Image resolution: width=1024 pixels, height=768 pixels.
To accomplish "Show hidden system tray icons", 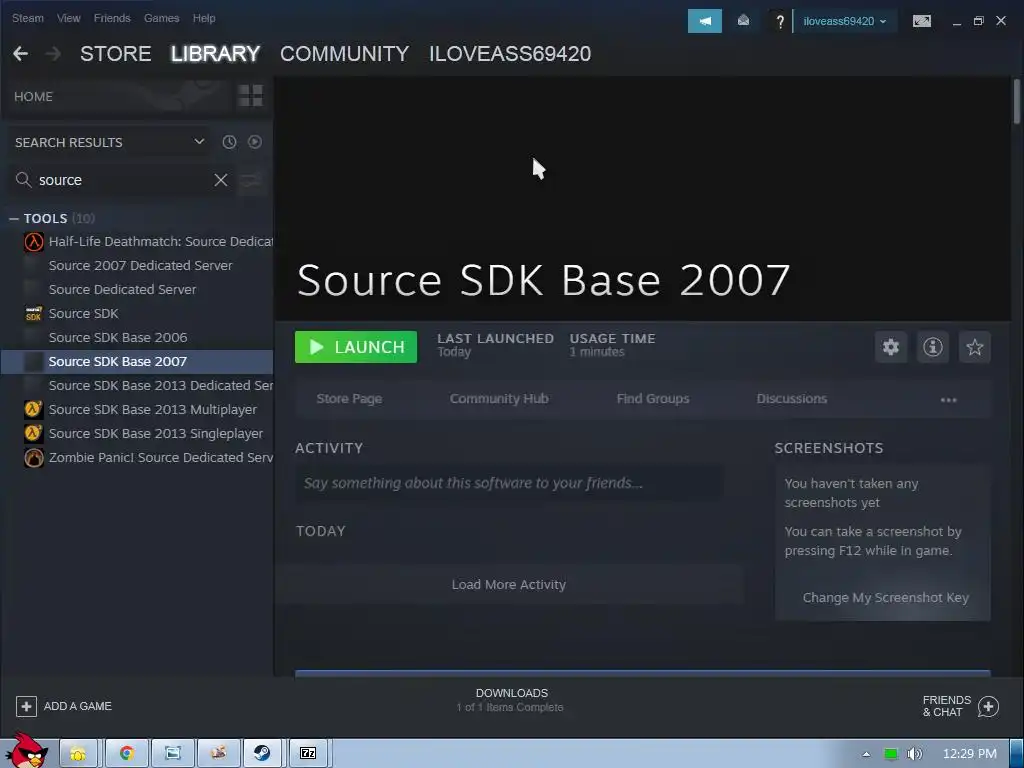I will pos(866,754).
